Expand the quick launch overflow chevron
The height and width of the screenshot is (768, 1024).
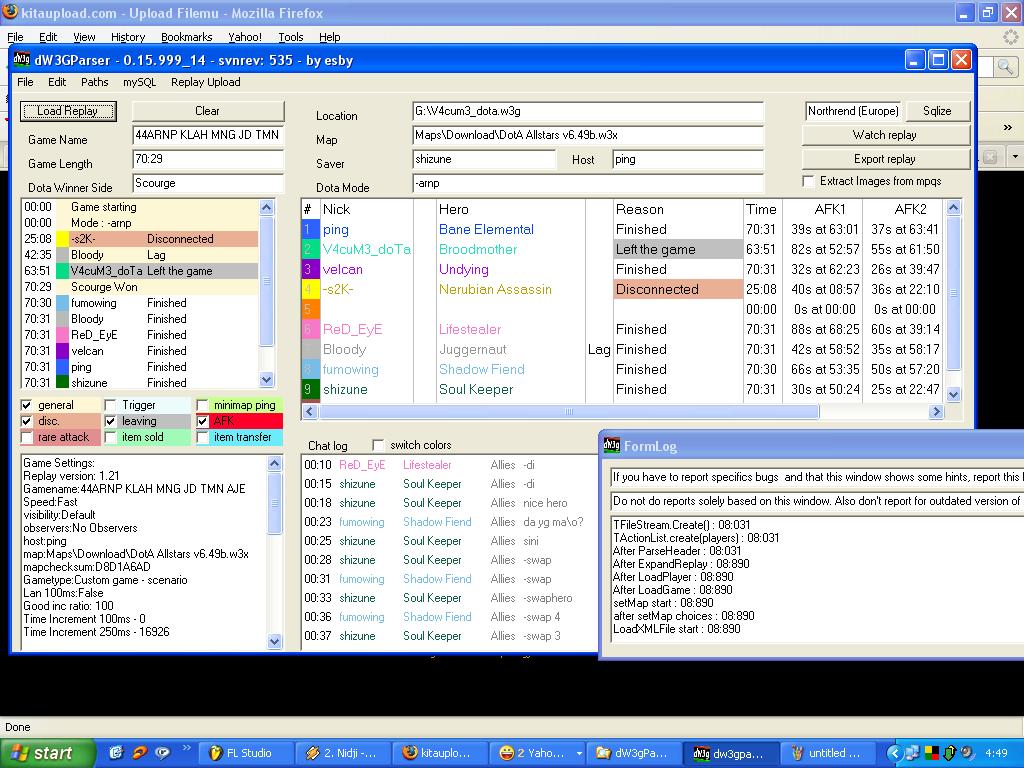pyautogui.click(x=186, y=748)
